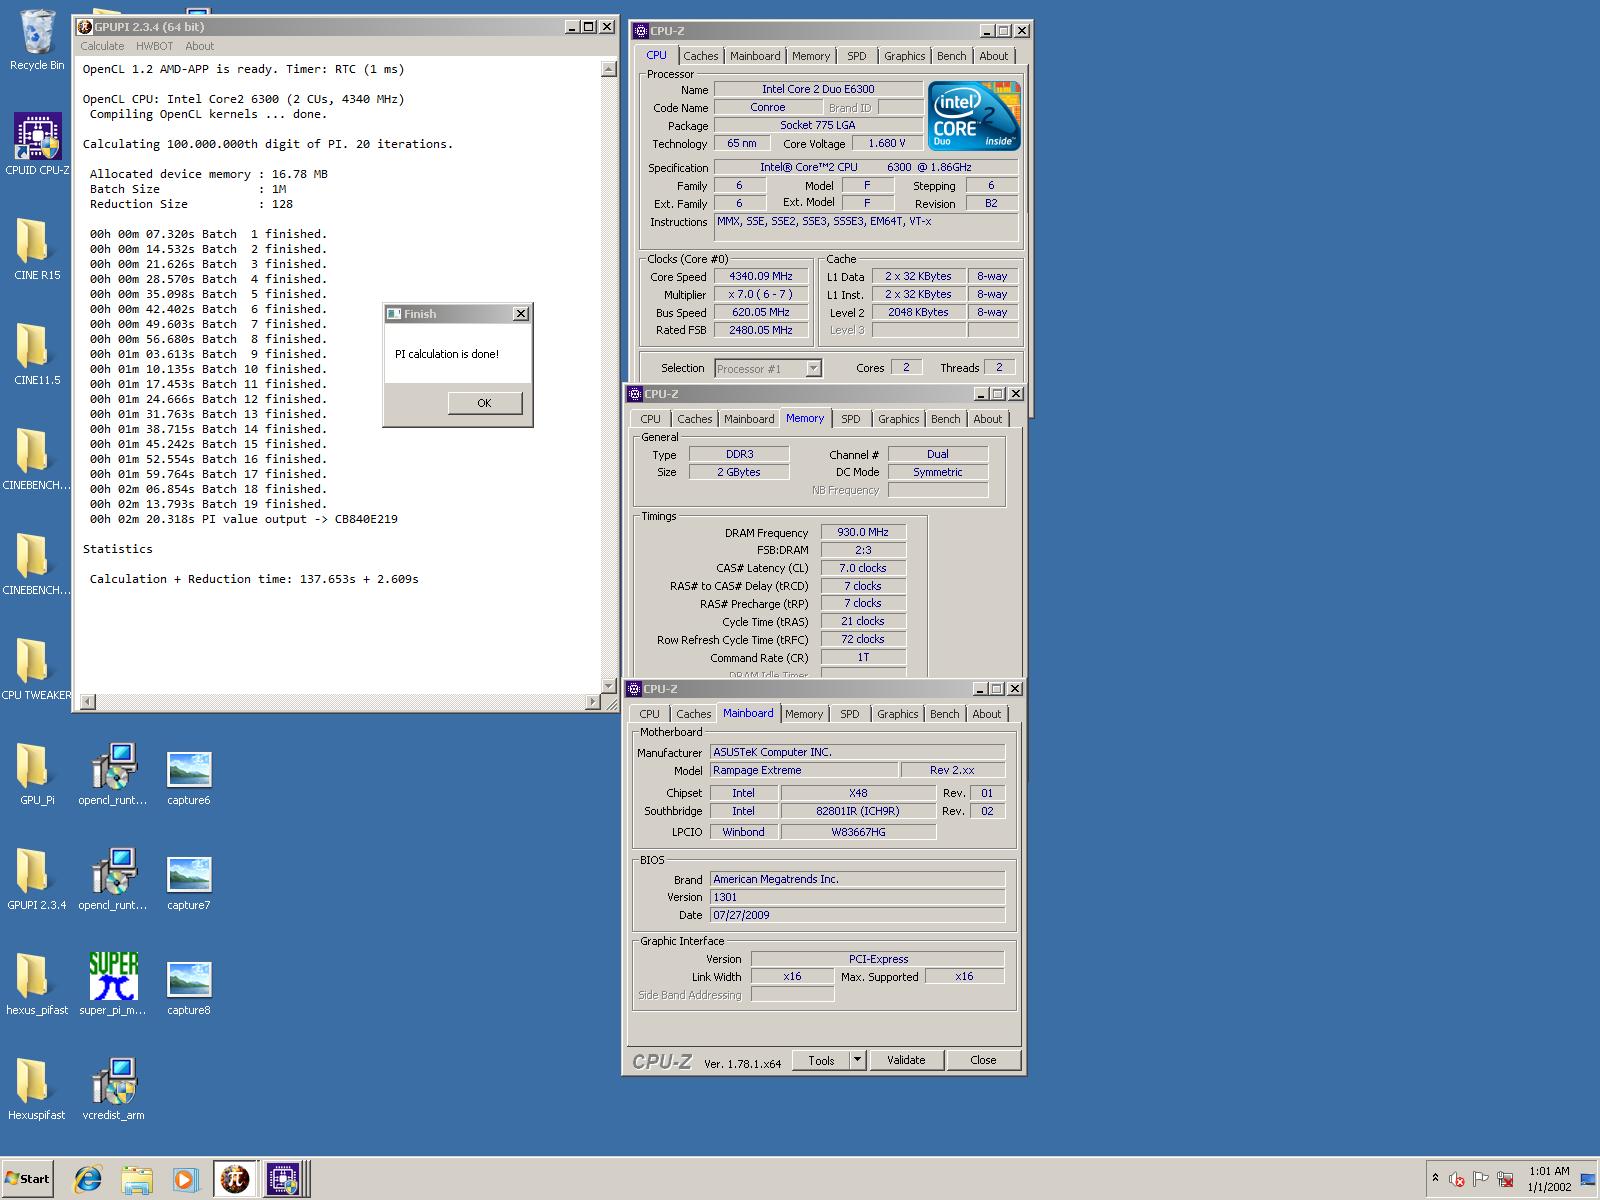Open the Caches tab in top CPU-Z window

coord(700,56)
